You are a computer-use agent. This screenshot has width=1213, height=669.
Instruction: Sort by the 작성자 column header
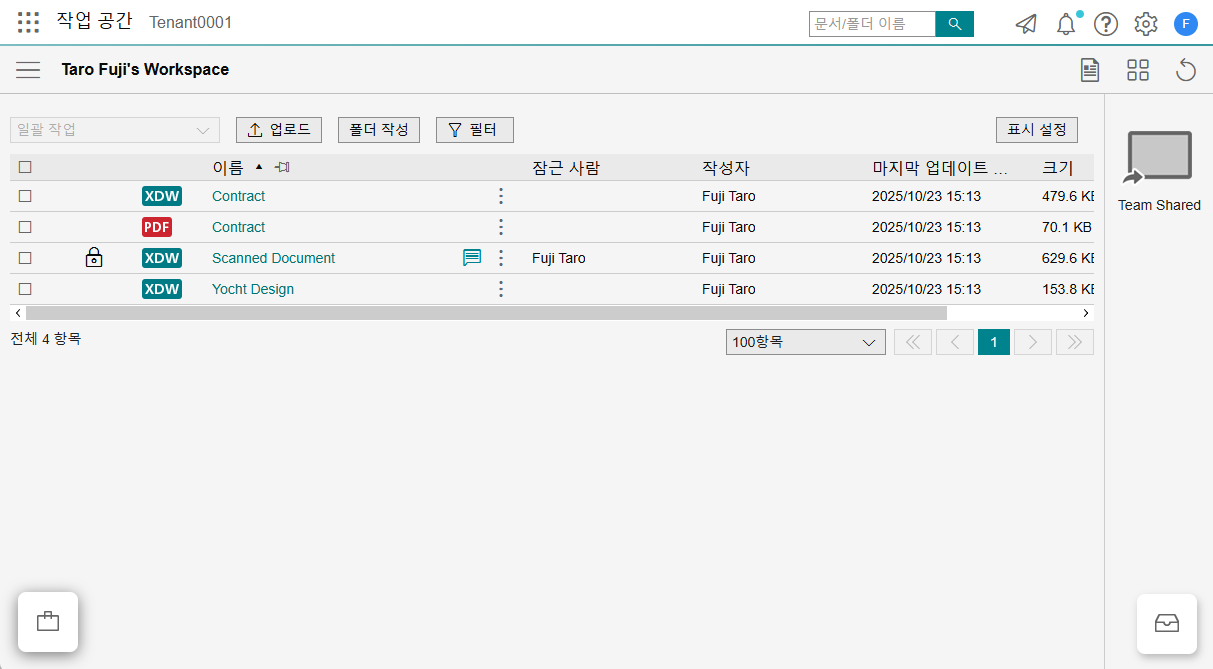click(726, 168)
